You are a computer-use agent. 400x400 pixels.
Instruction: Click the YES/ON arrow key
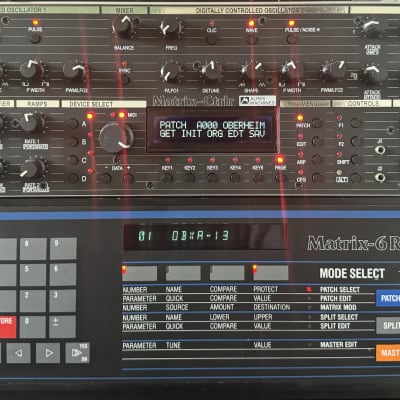click(x=78, y=353)
